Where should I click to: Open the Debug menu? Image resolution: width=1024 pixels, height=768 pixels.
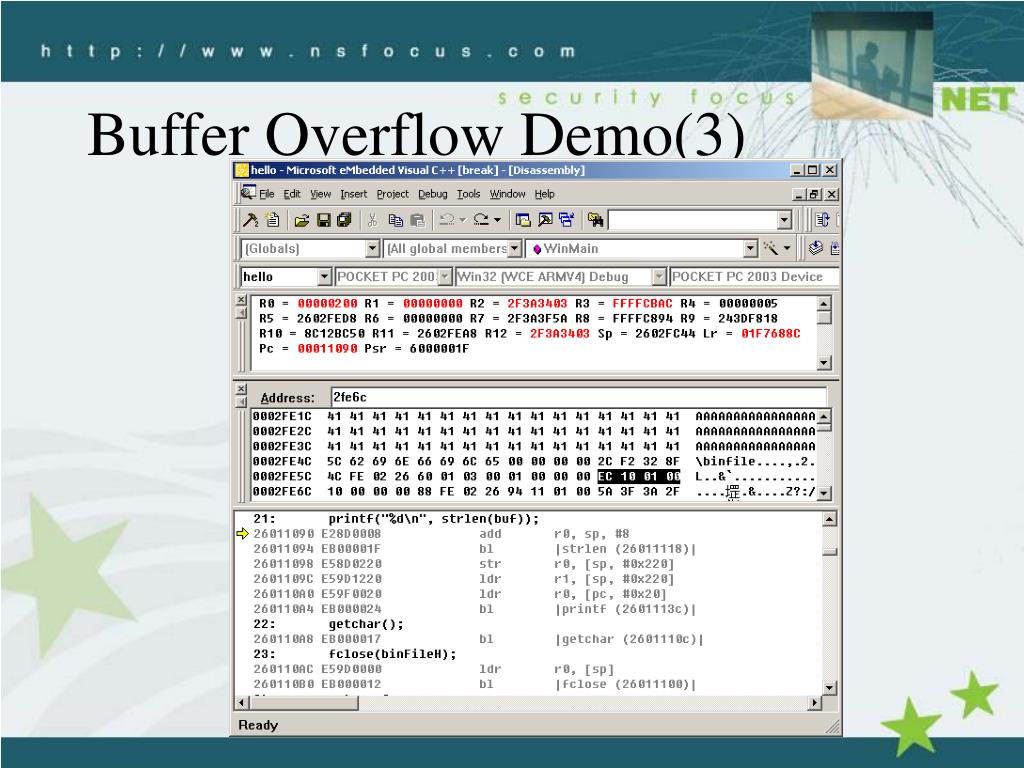433,194
